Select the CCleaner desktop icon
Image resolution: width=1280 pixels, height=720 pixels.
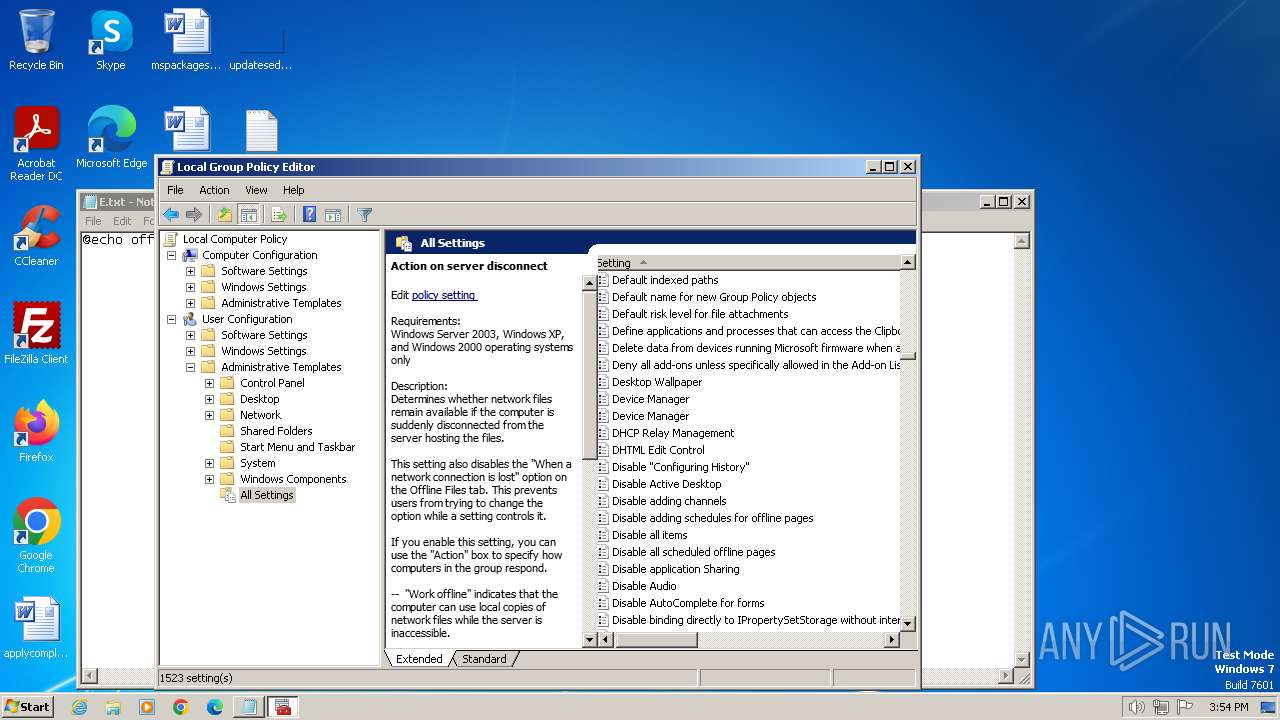tap(36, 237)
